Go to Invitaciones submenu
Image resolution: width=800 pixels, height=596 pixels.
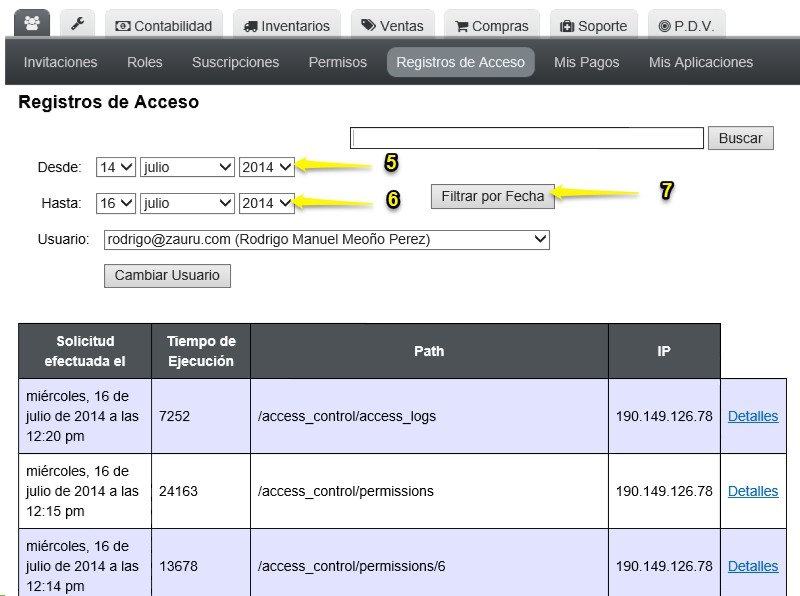point(60,62)
